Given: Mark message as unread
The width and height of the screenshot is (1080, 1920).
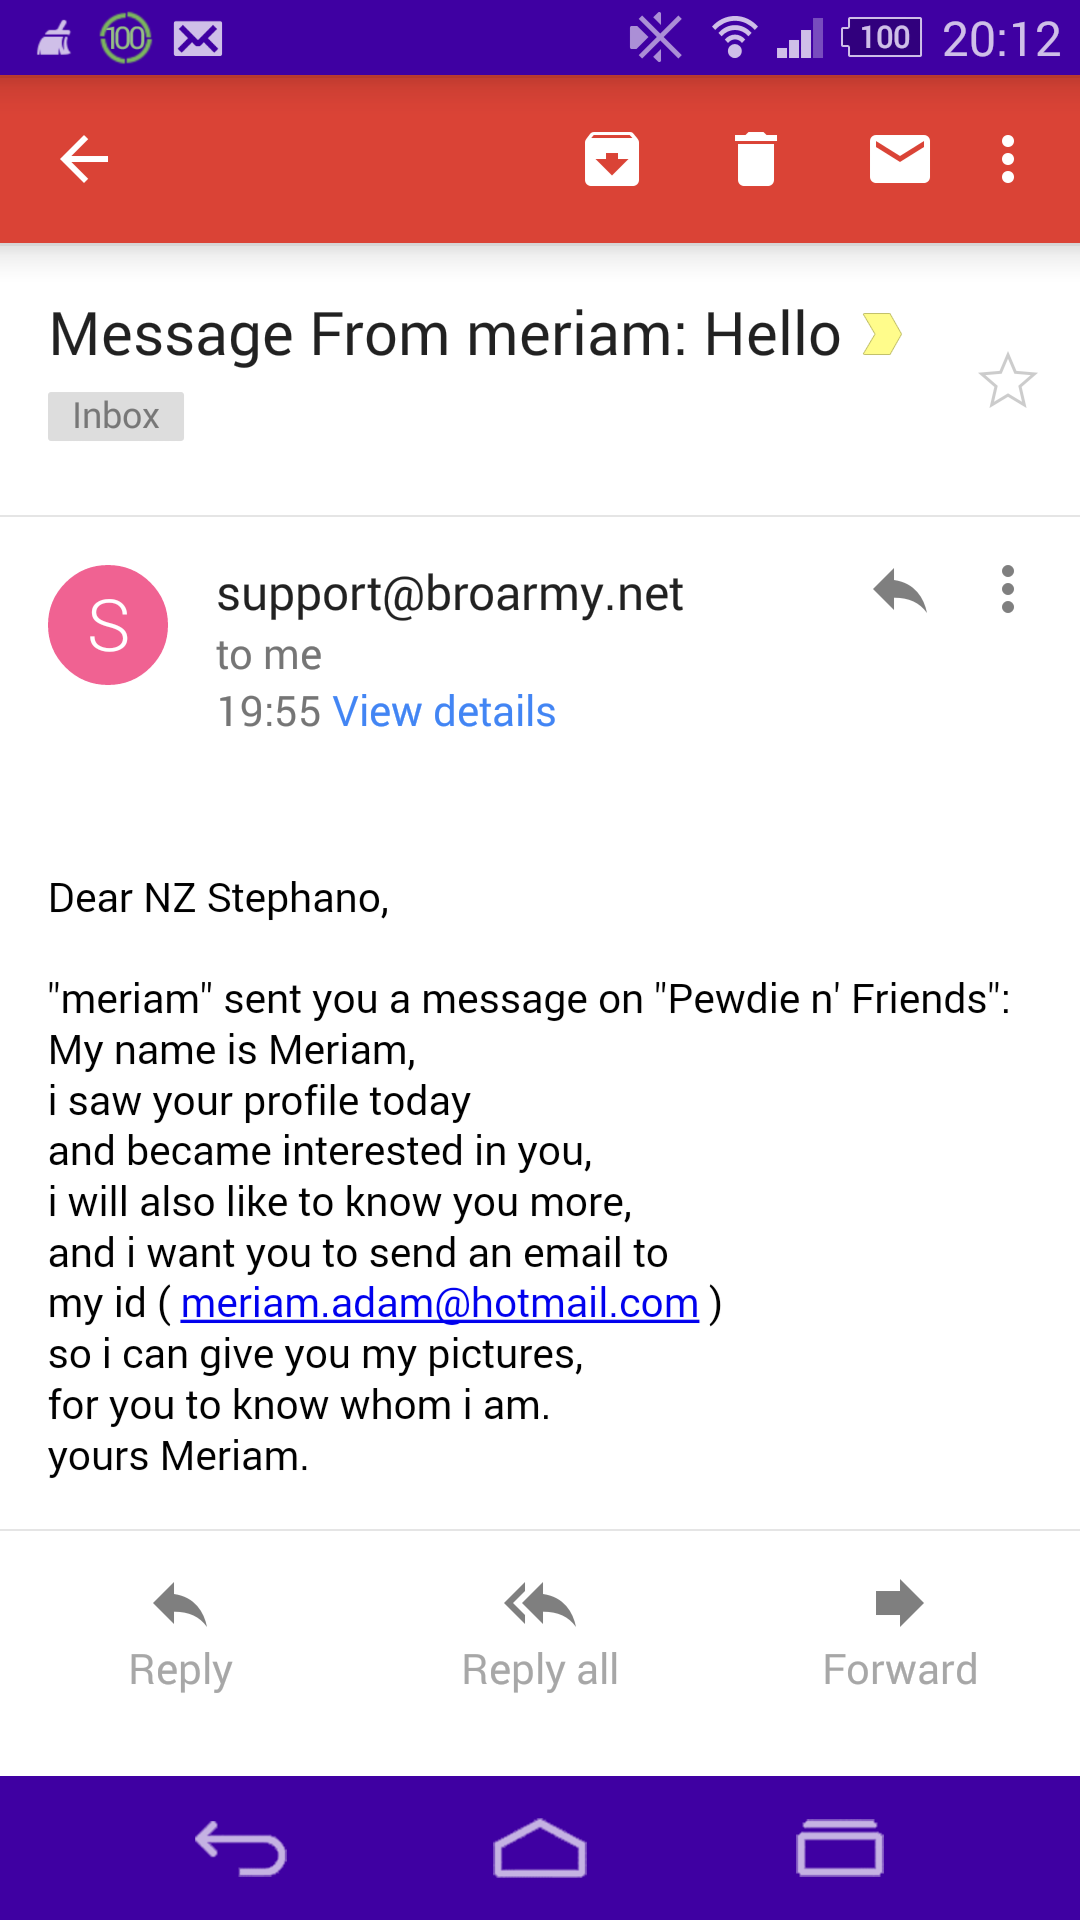Looking at the screenshot, I should (x=900, y=159).
